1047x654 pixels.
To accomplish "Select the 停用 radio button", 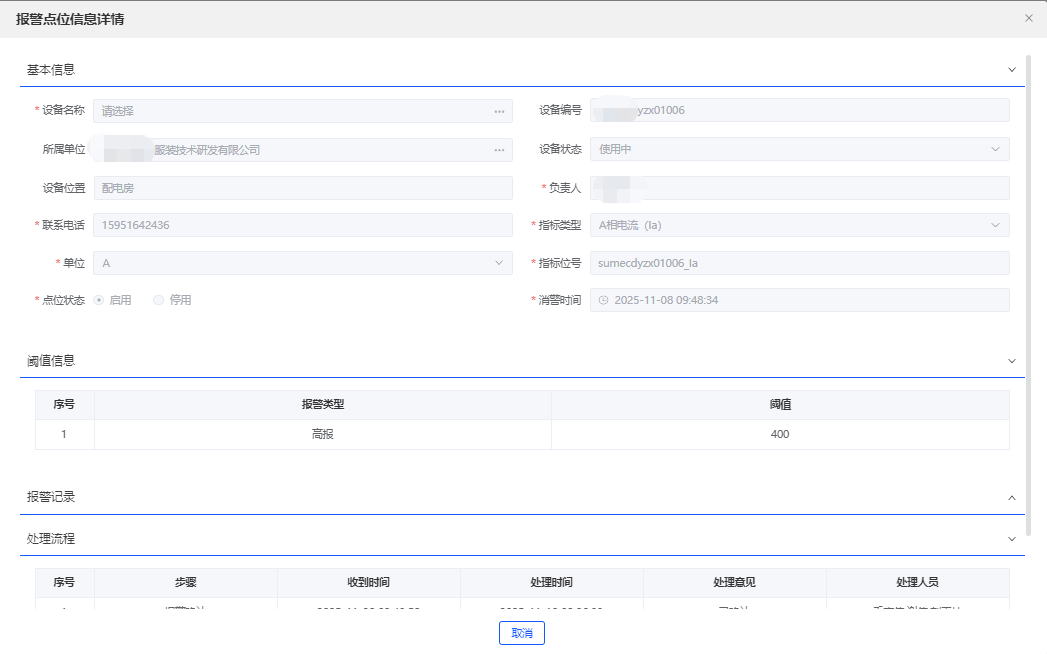I will [158, 299].
